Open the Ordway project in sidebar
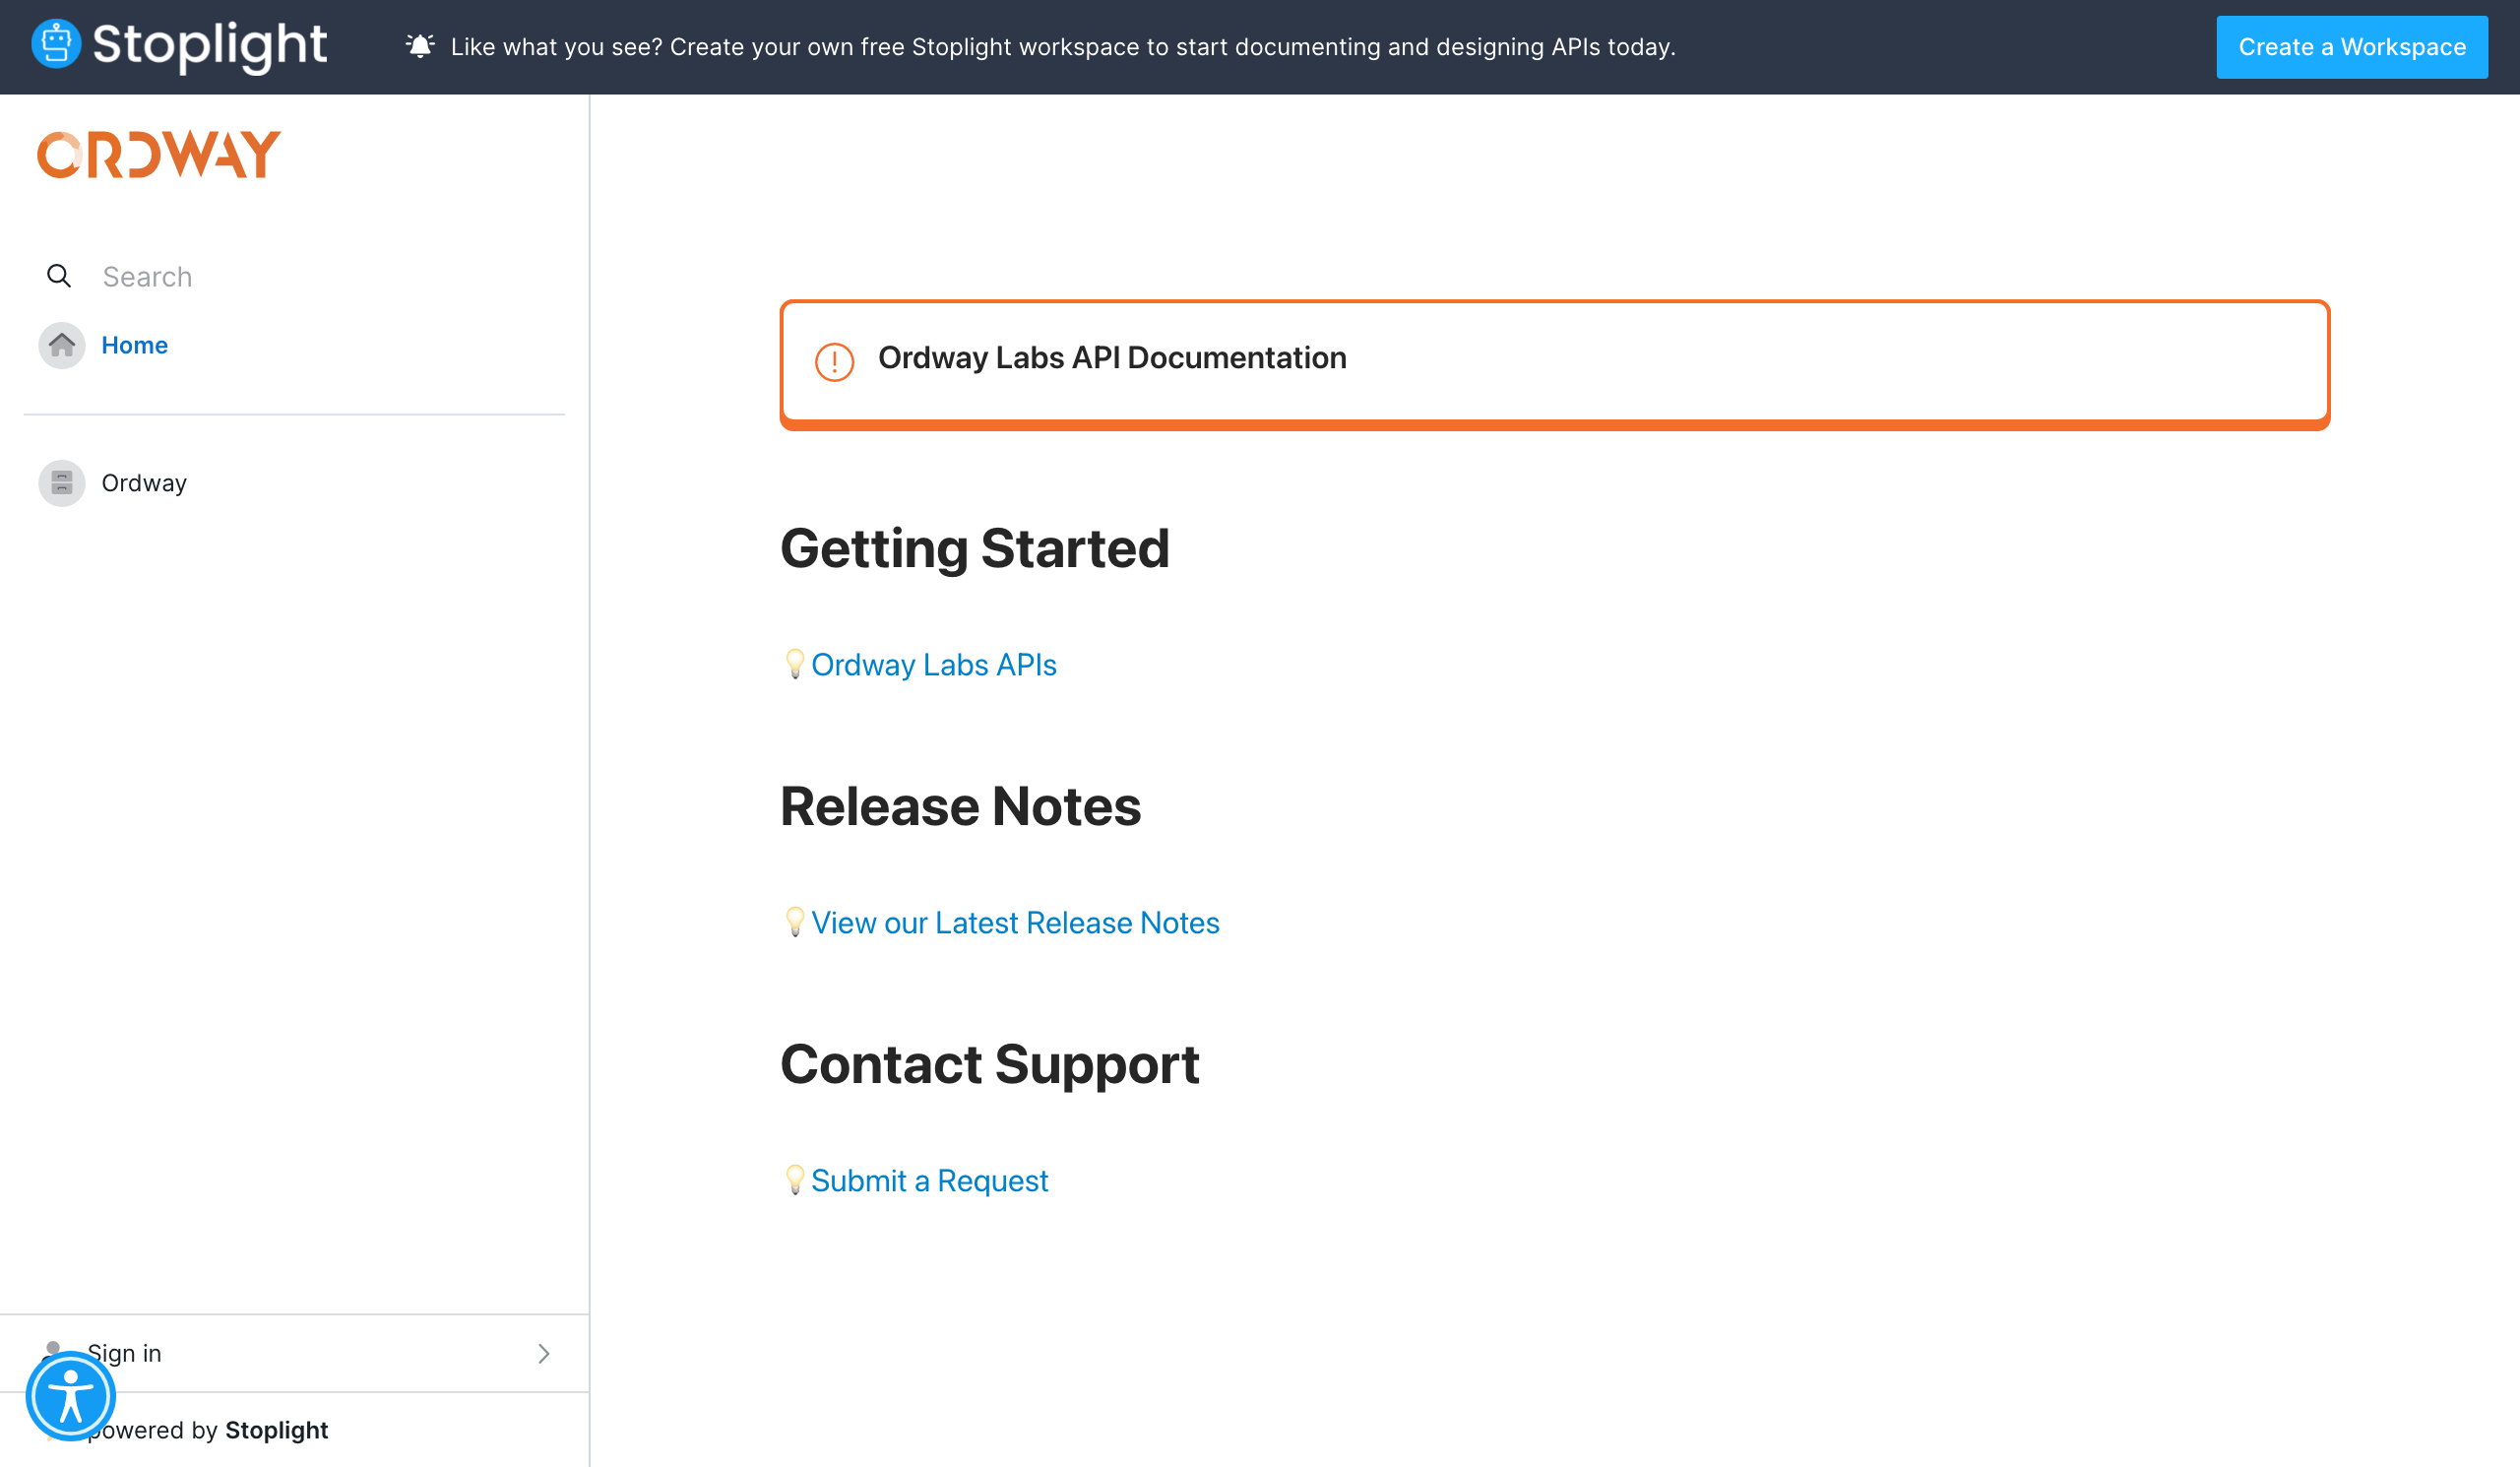The width and height of the screenshot is (2520, 1467). [144, 483]
